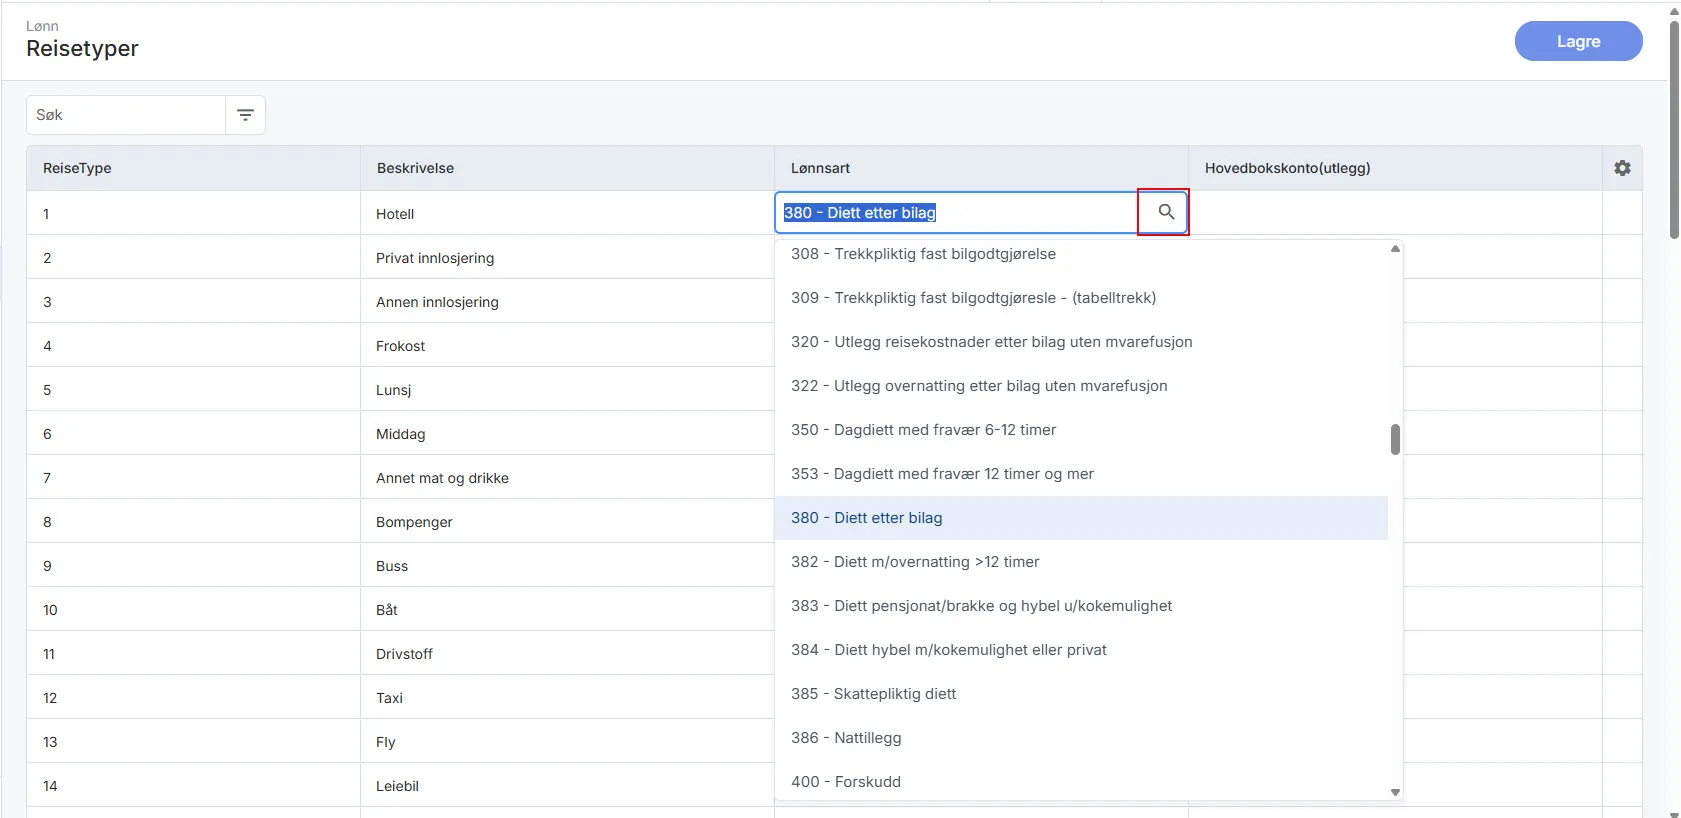Click into the Søk search field
This screenshot has width=1681, height=818.
[x=126, y=115]
